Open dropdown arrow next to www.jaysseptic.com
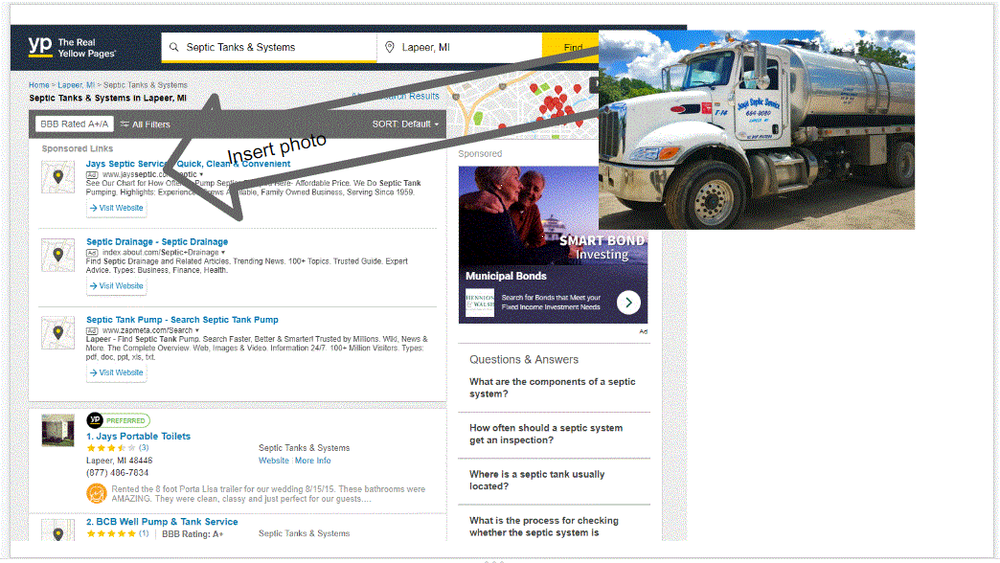Viewport: 1000px width, 563px height. pos(202,174)
